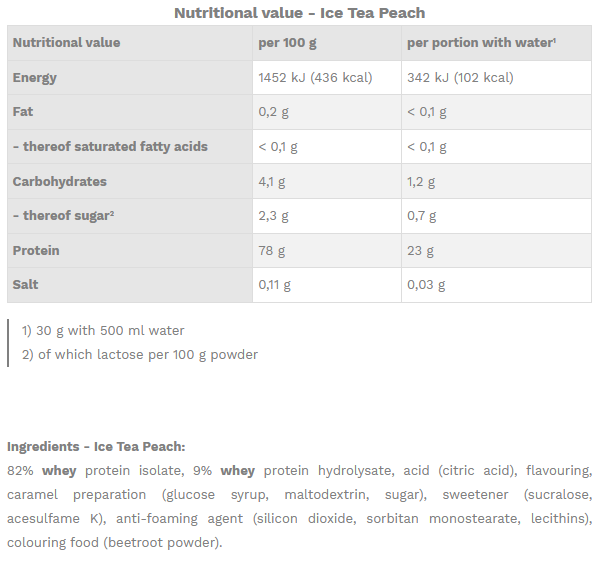606x573 pixels.
Task: Click the '0,7 g' sugar per portion value
Action: point(422,216)
